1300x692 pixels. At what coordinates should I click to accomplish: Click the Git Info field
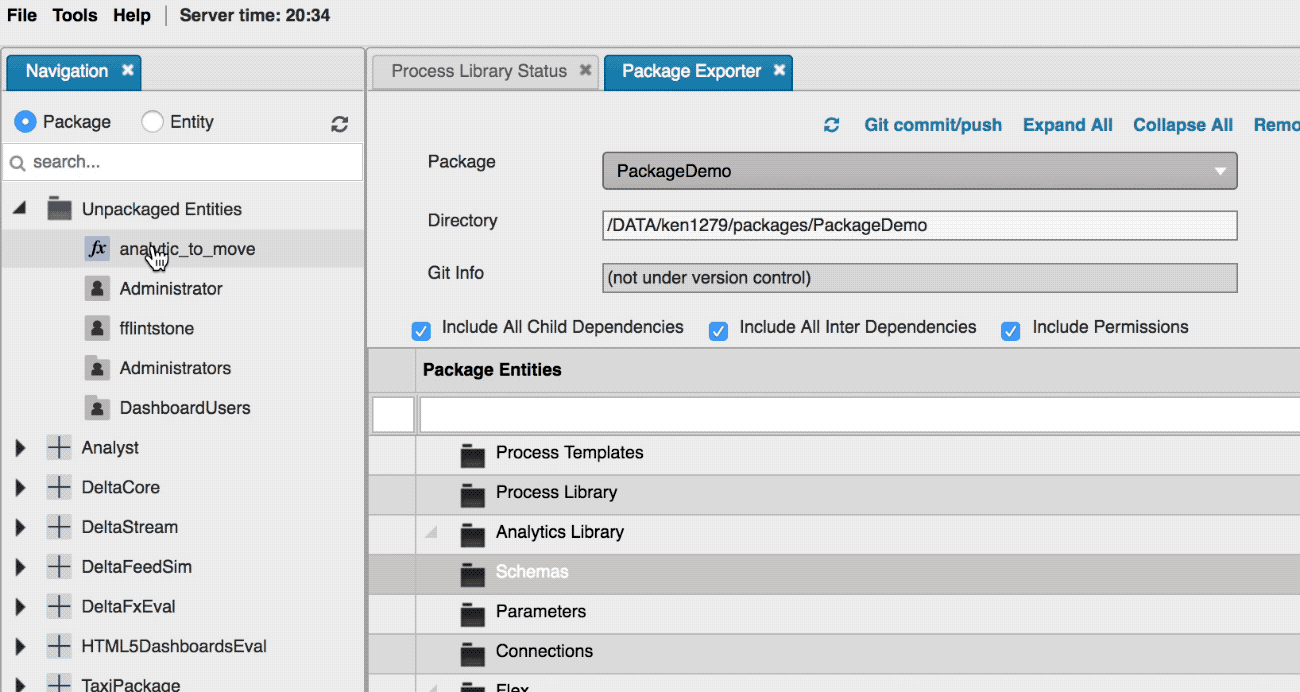(x=920, y=278)
